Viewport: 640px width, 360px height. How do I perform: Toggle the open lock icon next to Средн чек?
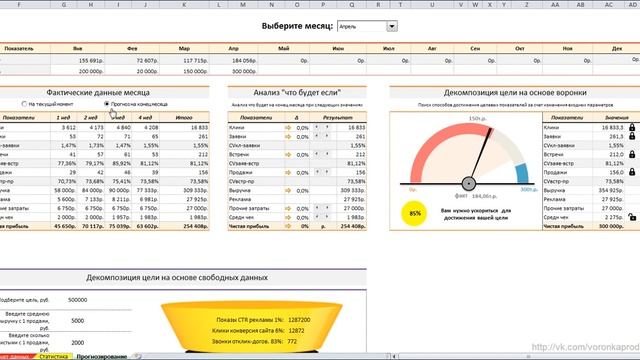pyautogui.click(x=632, y=217)
